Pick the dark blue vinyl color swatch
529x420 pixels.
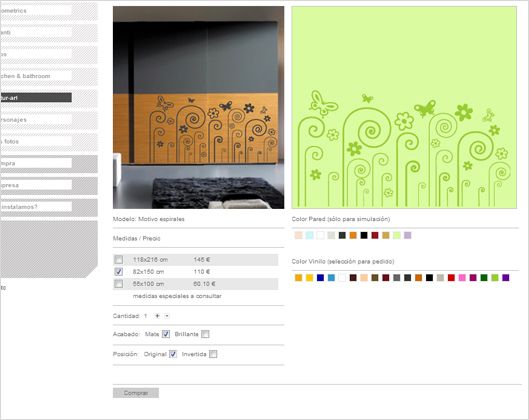point(320,278)
